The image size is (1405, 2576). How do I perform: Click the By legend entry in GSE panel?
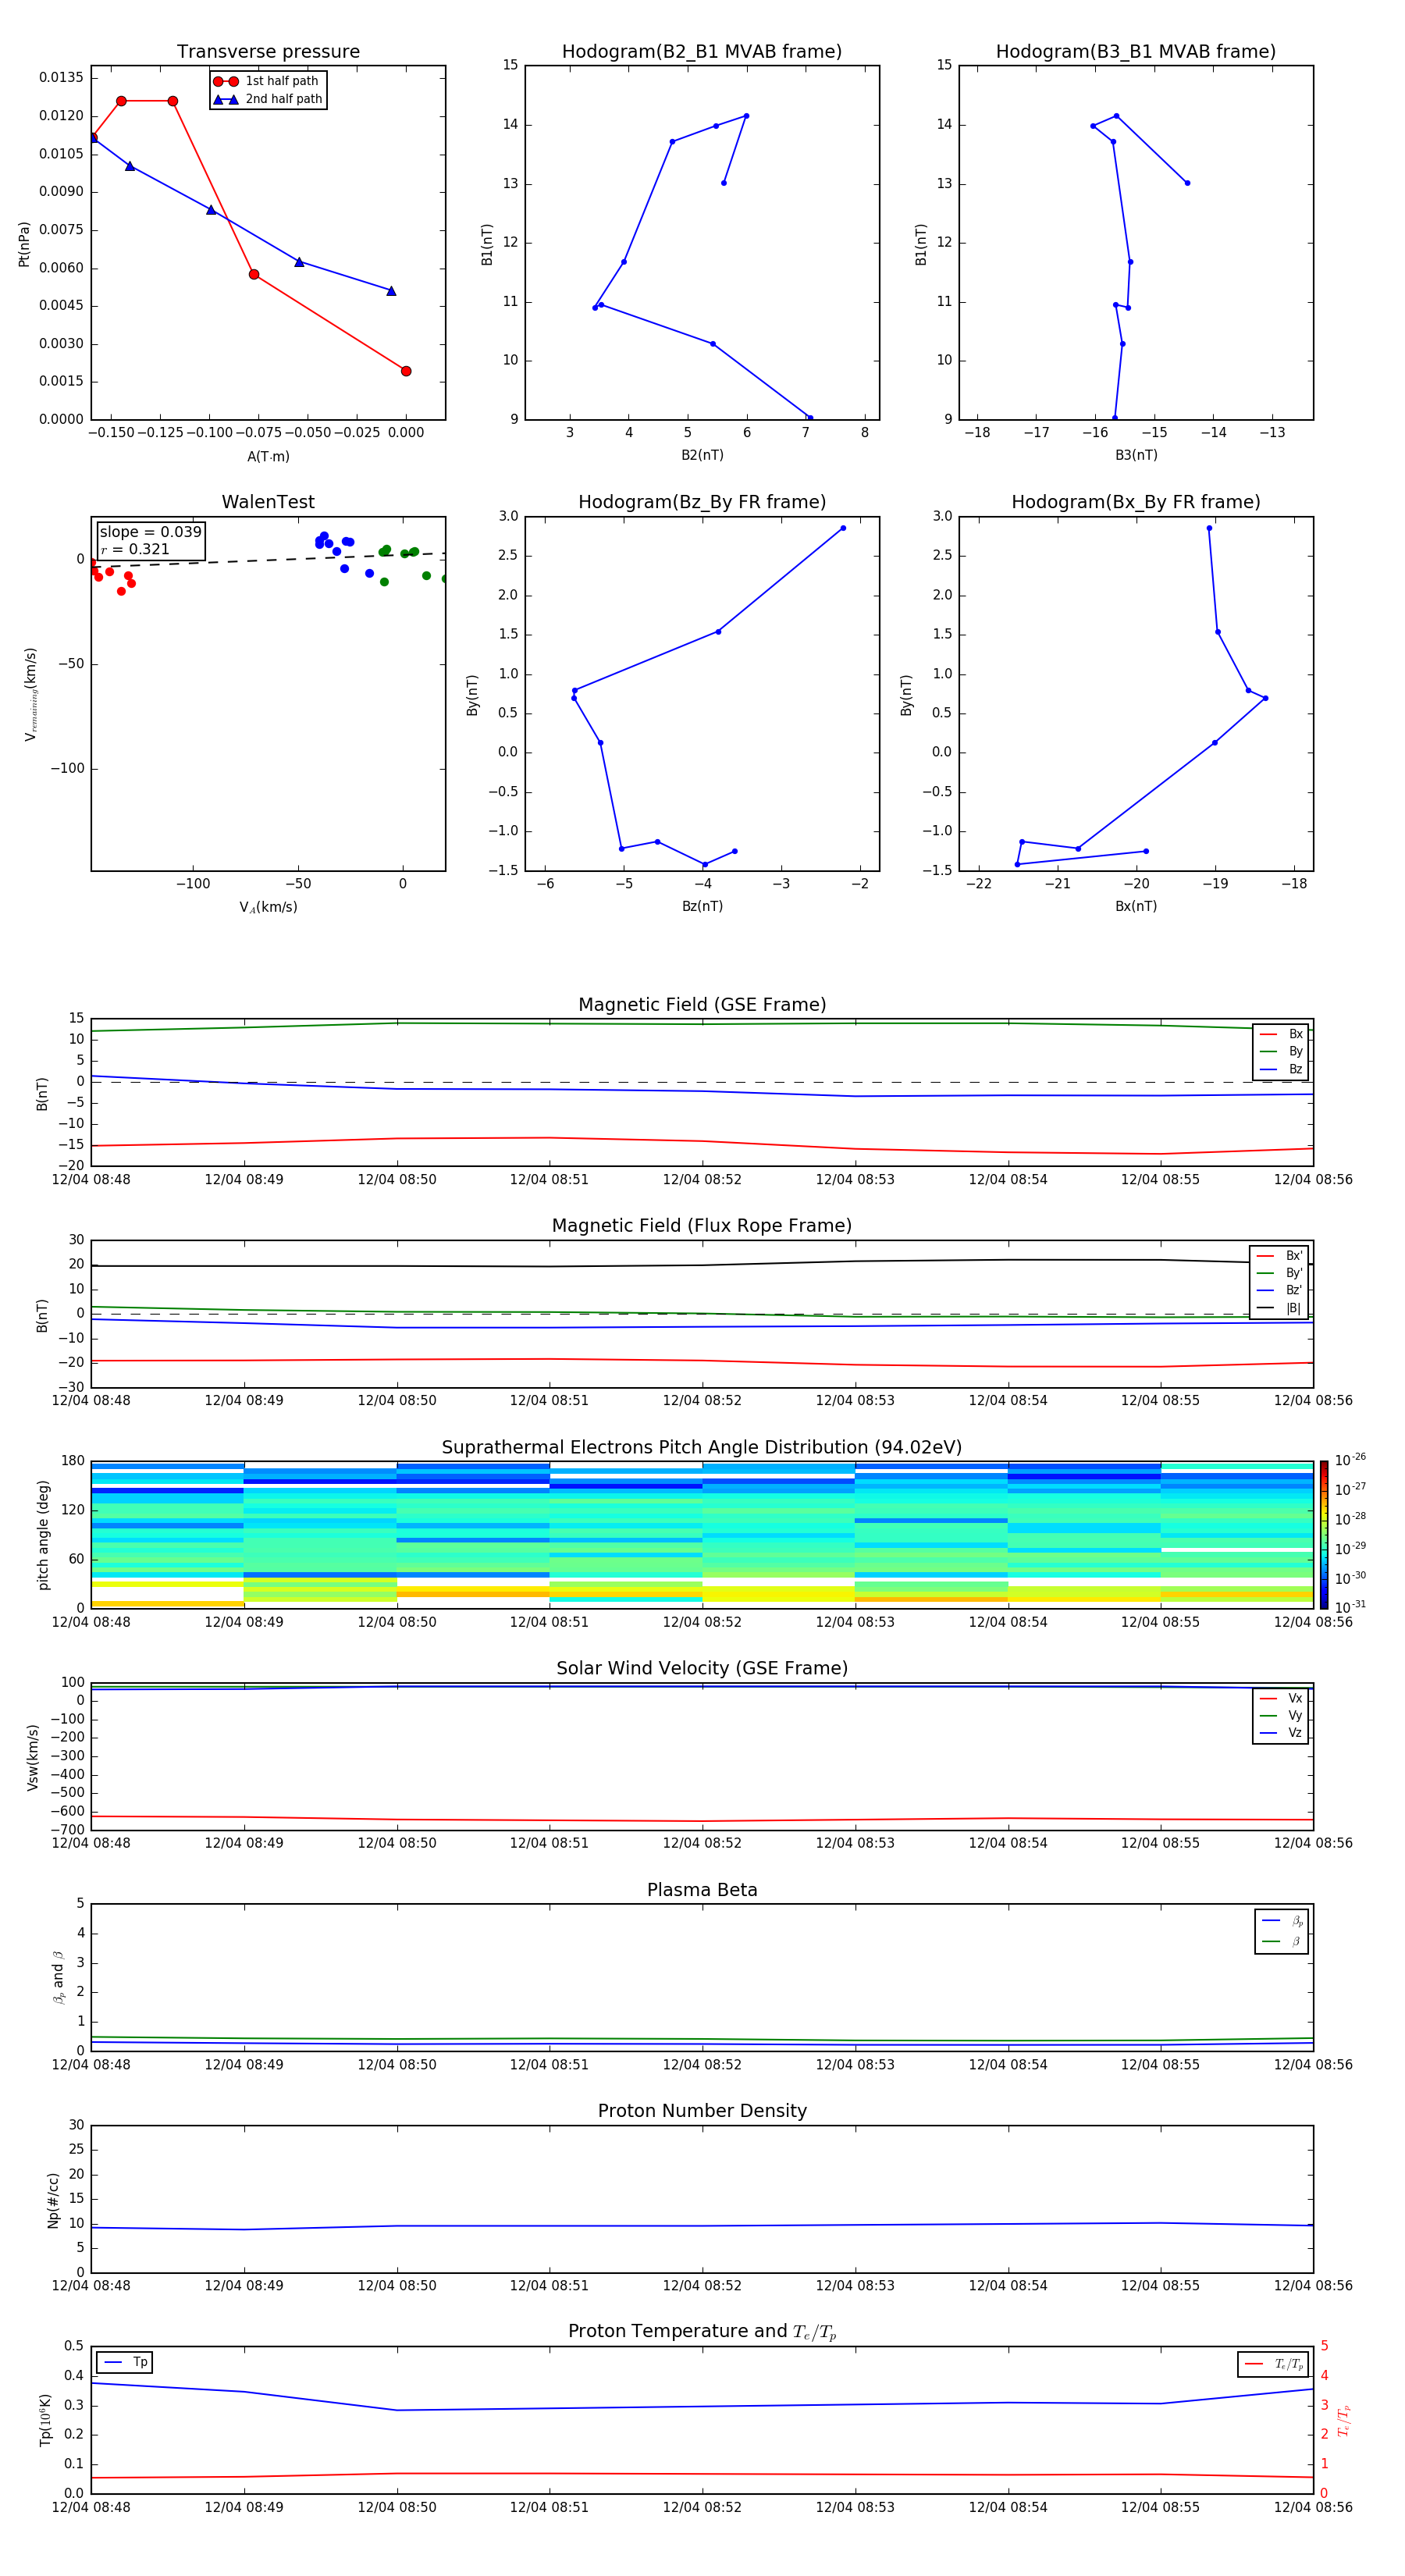point(1281,1051)
